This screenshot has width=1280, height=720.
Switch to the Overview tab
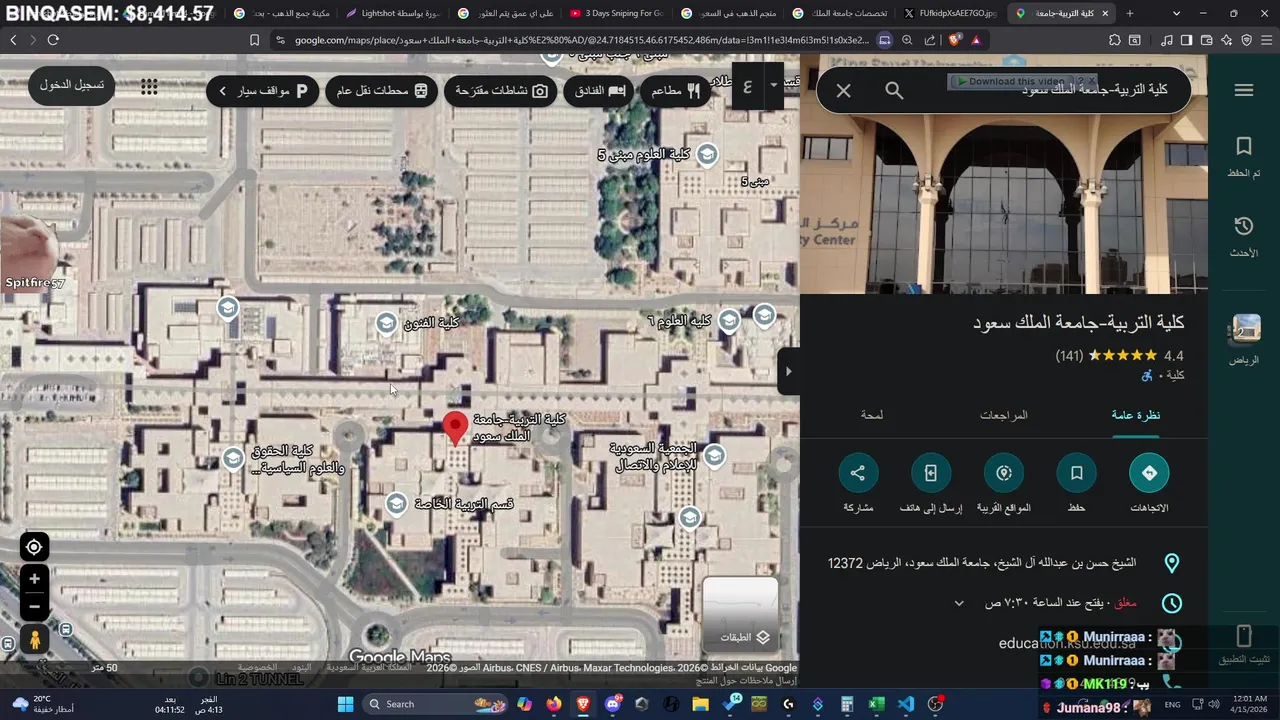coord(1136,415)
